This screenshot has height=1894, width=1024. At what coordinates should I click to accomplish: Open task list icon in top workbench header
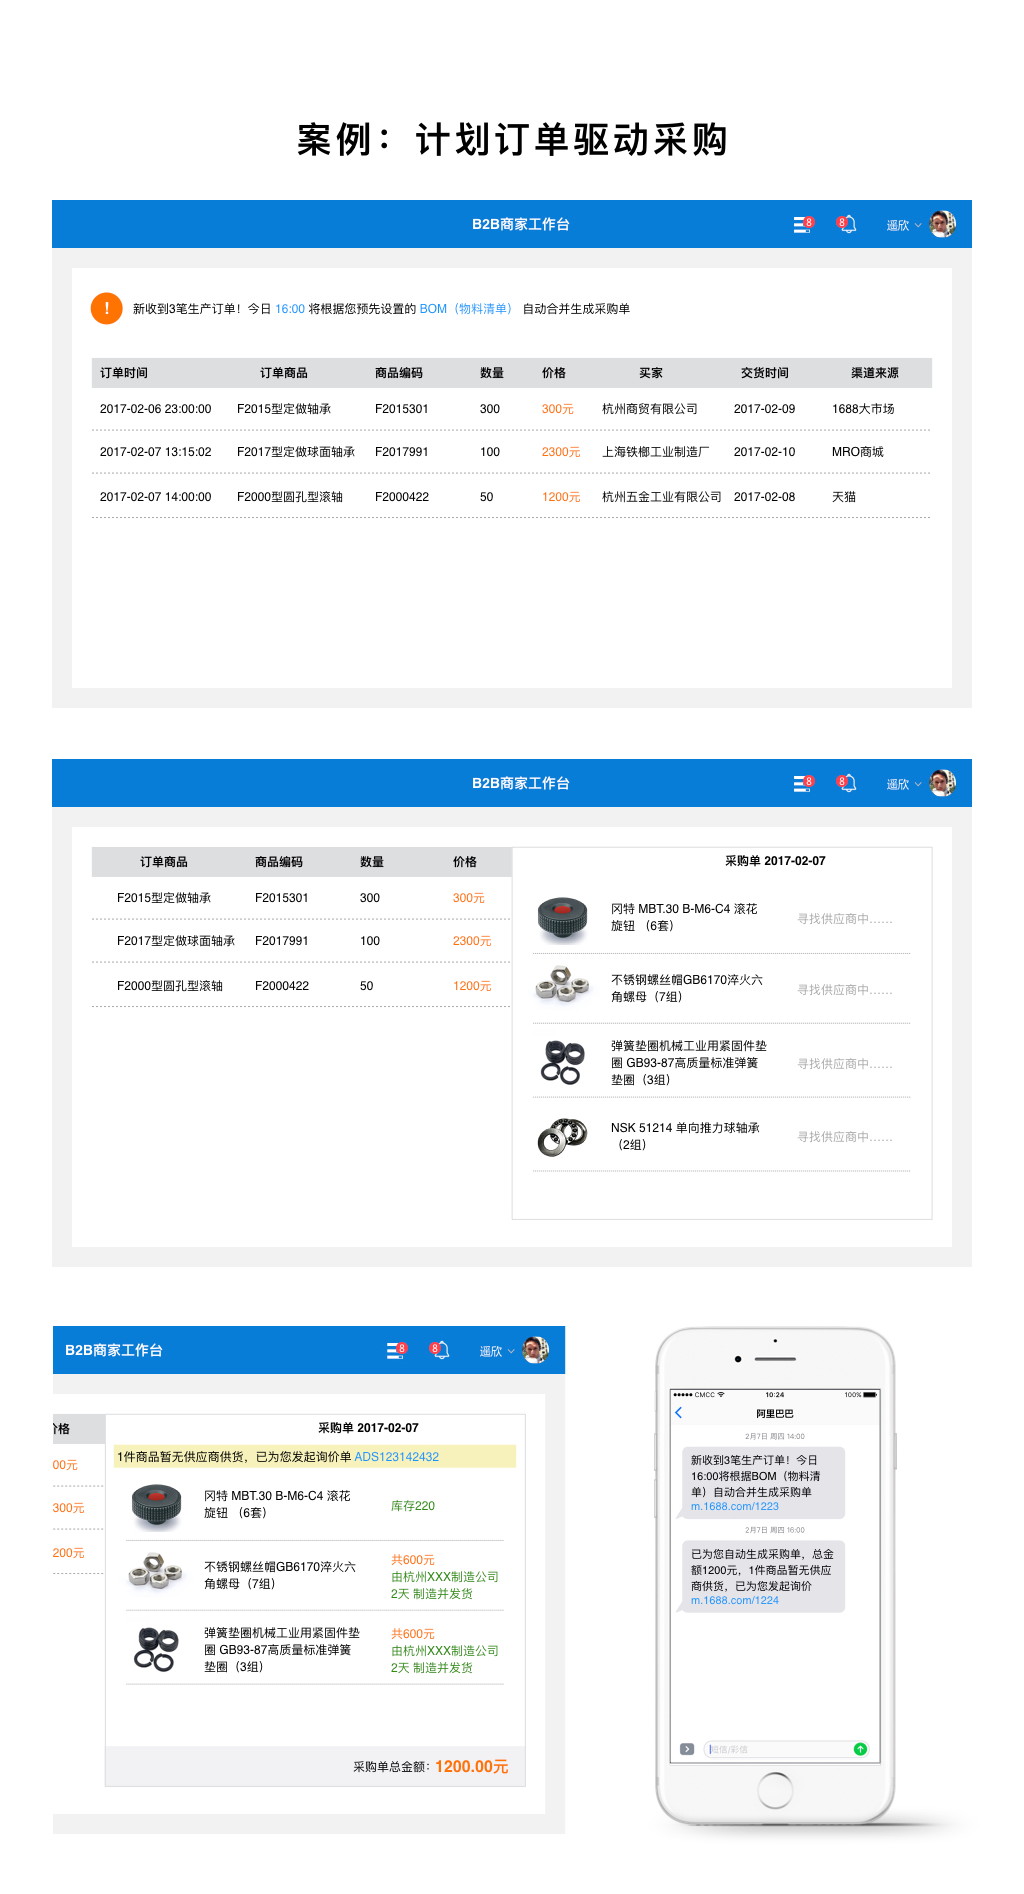803,225
